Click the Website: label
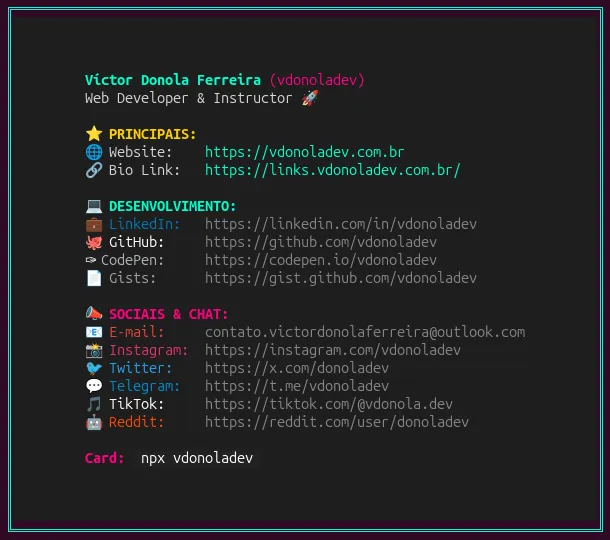610x540 pixels. point(140,152)
